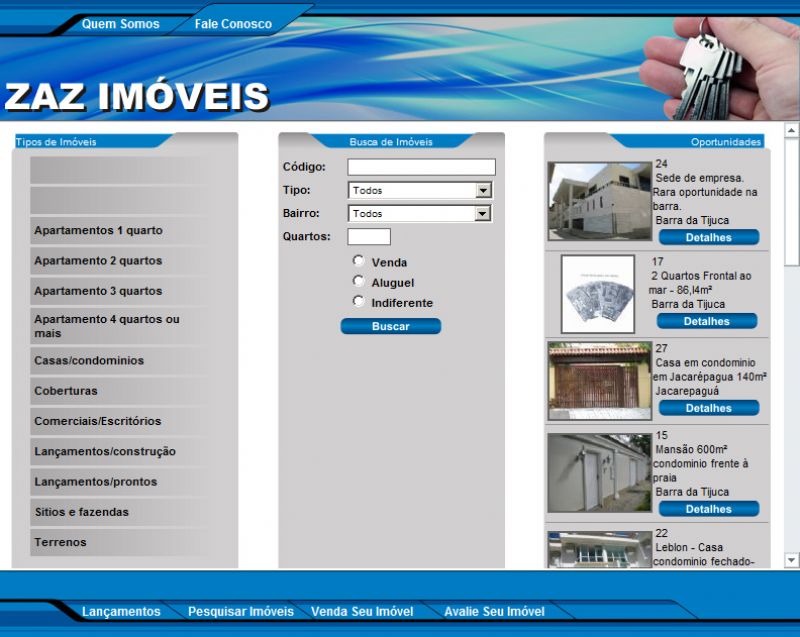Choose the Indiferente radio option
This screenshot has width=800, height=637.
click(x=359, y=301)
